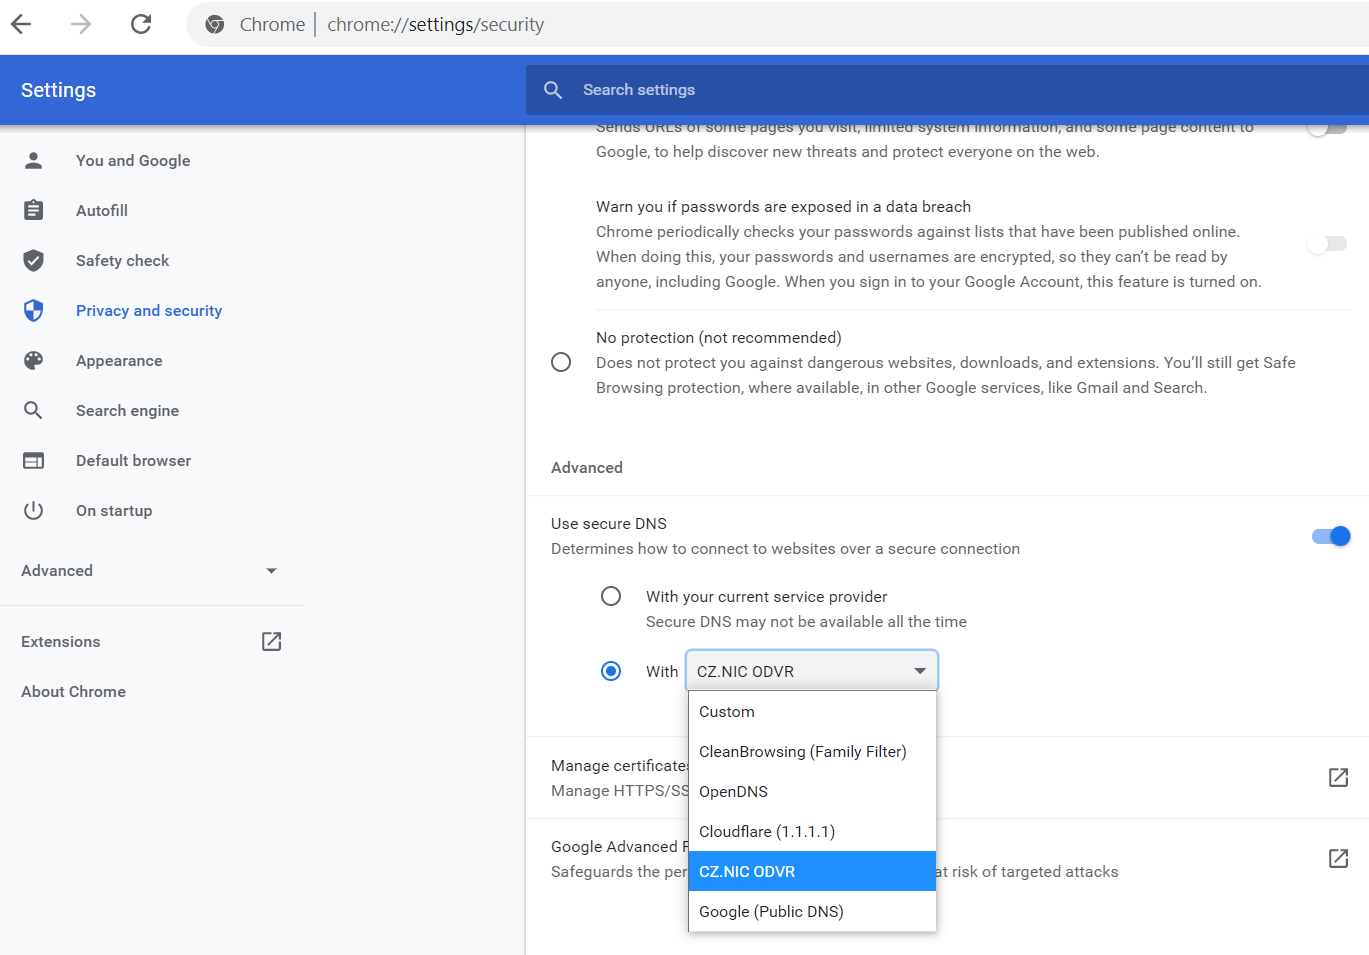Click the Appearance palette icon
Image resolution: width=1369 pixels, height=955 pixels.
point(34,360)
